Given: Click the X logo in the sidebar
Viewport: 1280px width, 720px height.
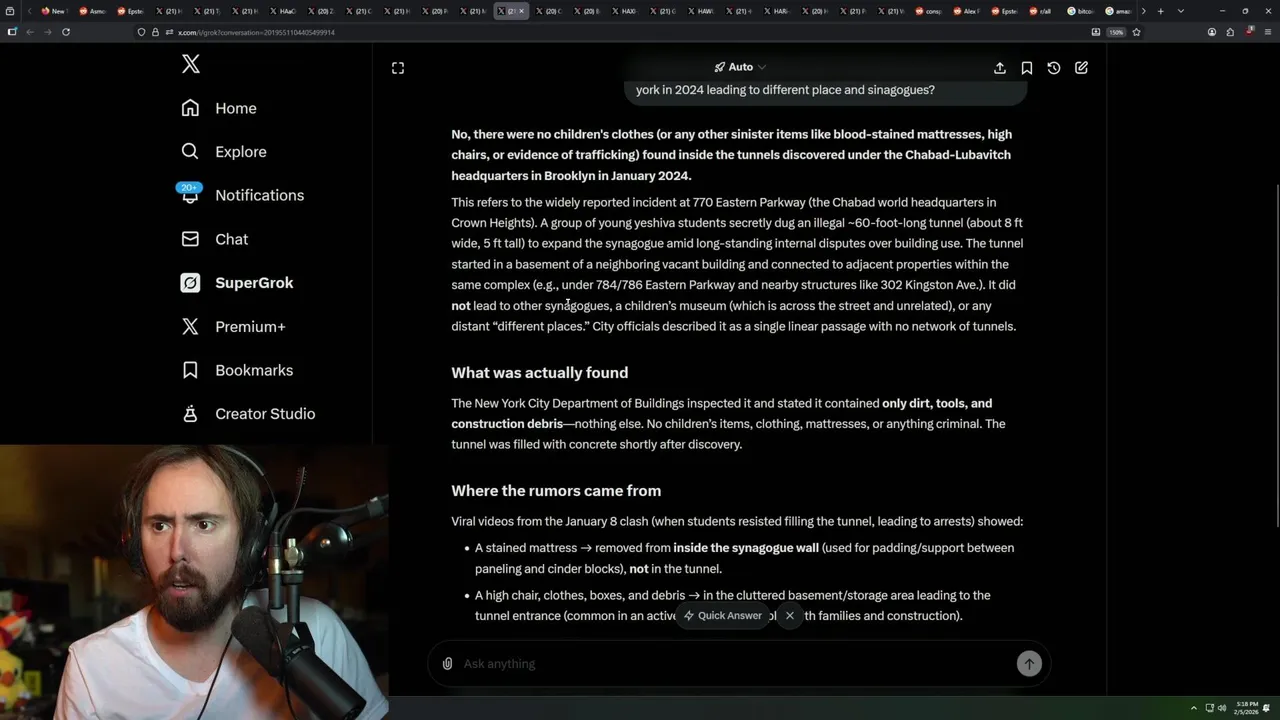Looking at the screenshot, I should click(191, 65).
